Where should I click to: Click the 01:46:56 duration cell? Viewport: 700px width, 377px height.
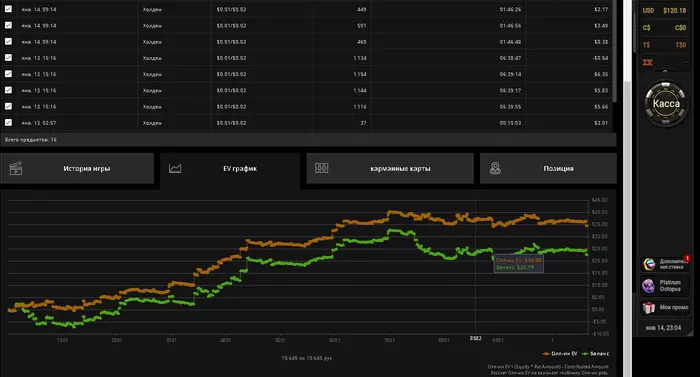510,25
